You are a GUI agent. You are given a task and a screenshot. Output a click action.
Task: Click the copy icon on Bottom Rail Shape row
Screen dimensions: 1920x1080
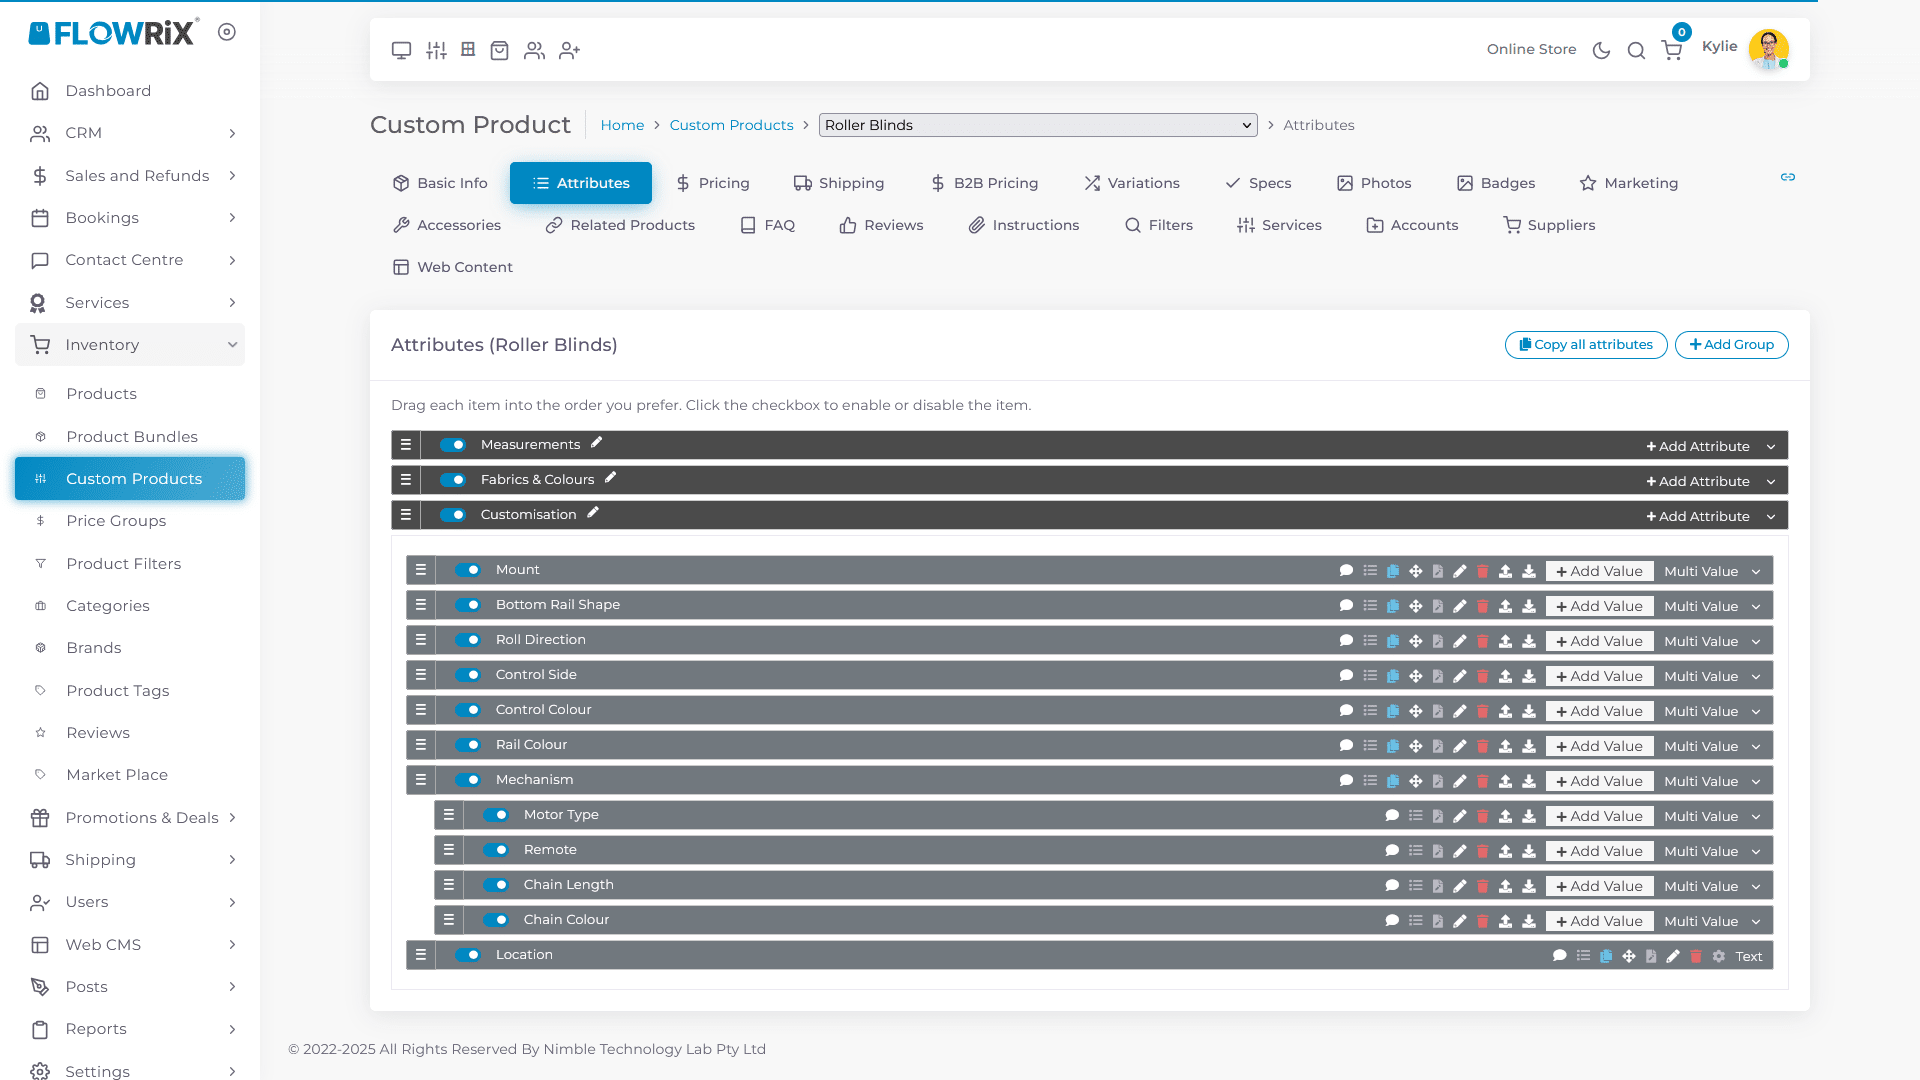point(1392,606)
